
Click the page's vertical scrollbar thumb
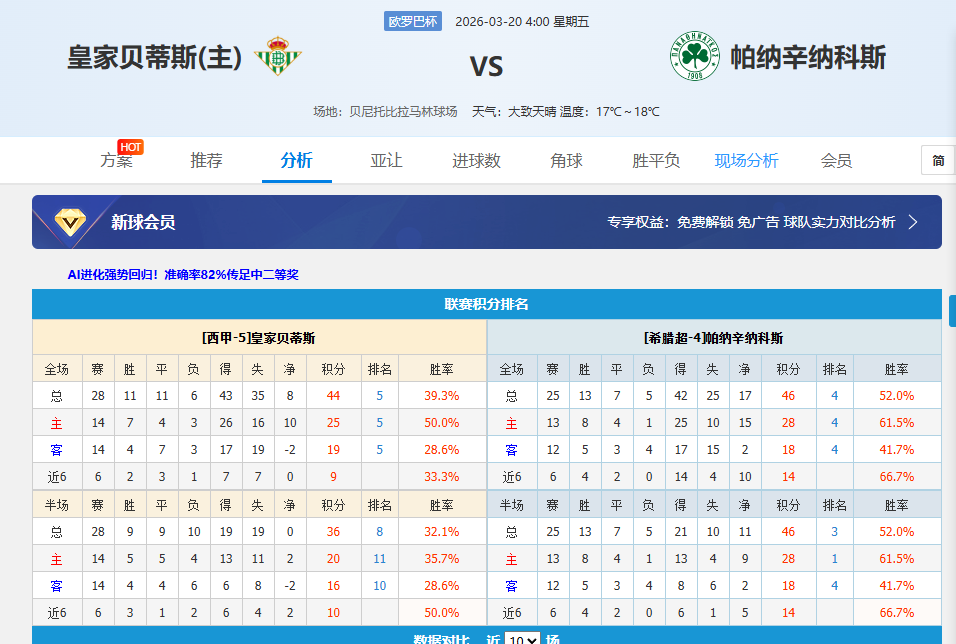(x=951, y=310)
